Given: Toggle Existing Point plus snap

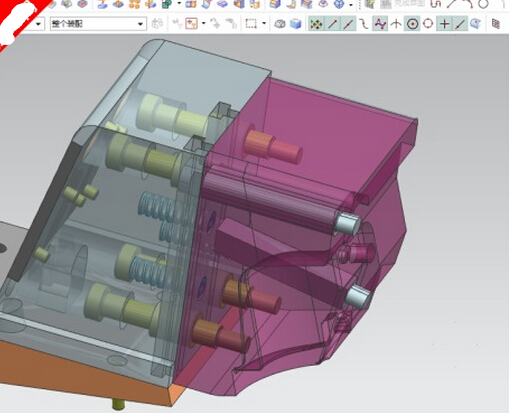Looking at the screenshot, I should point(444,24).
